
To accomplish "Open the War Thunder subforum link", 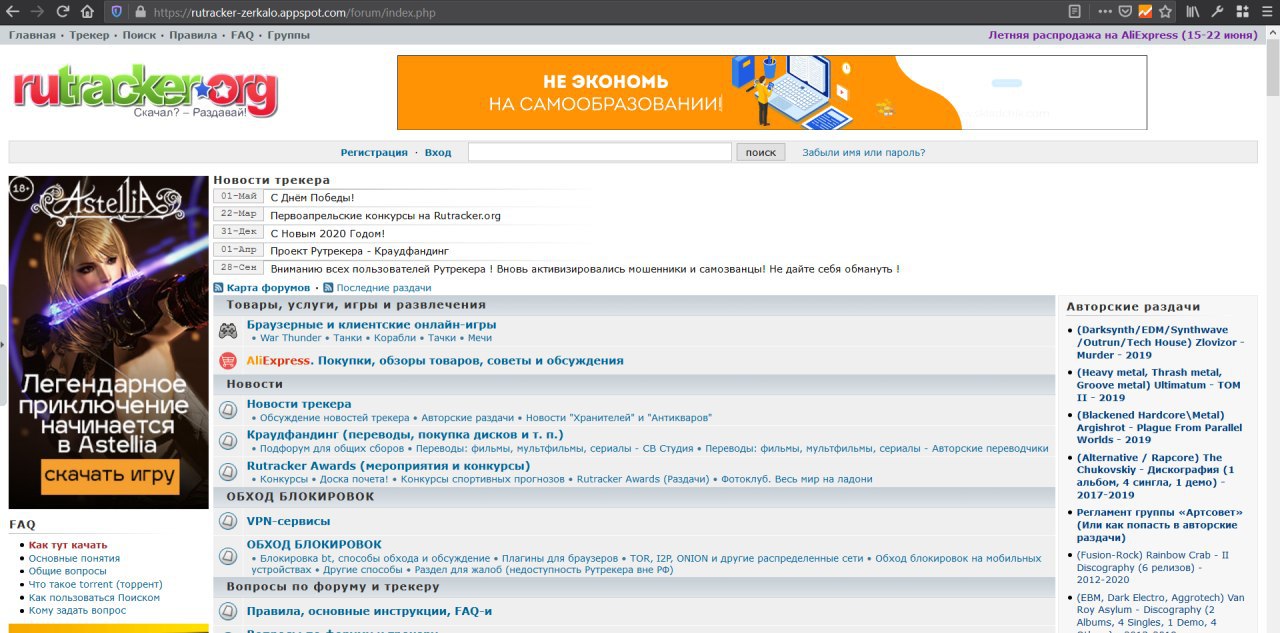I will (x=291, y=338).
